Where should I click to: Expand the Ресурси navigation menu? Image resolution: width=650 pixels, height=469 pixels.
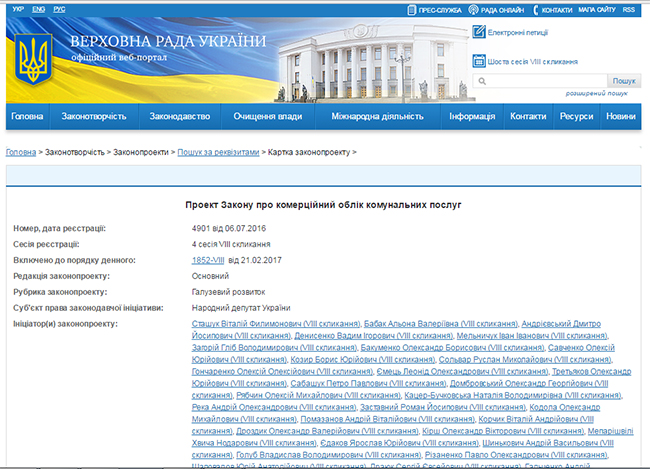pos(577,117)
